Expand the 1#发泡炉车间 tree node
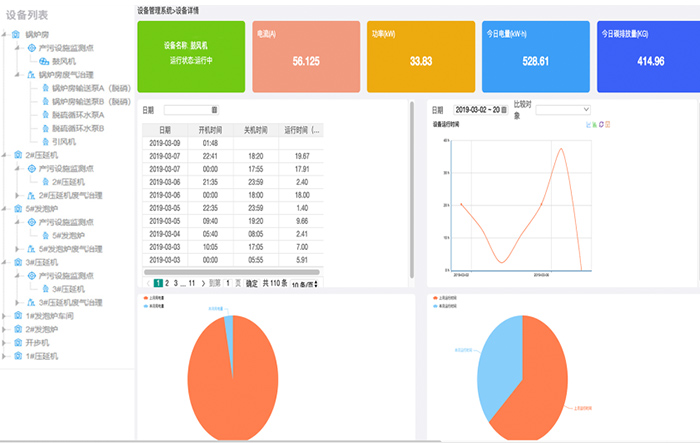The height and width of the screenshot is (443, 700). (x=6, y=315)
